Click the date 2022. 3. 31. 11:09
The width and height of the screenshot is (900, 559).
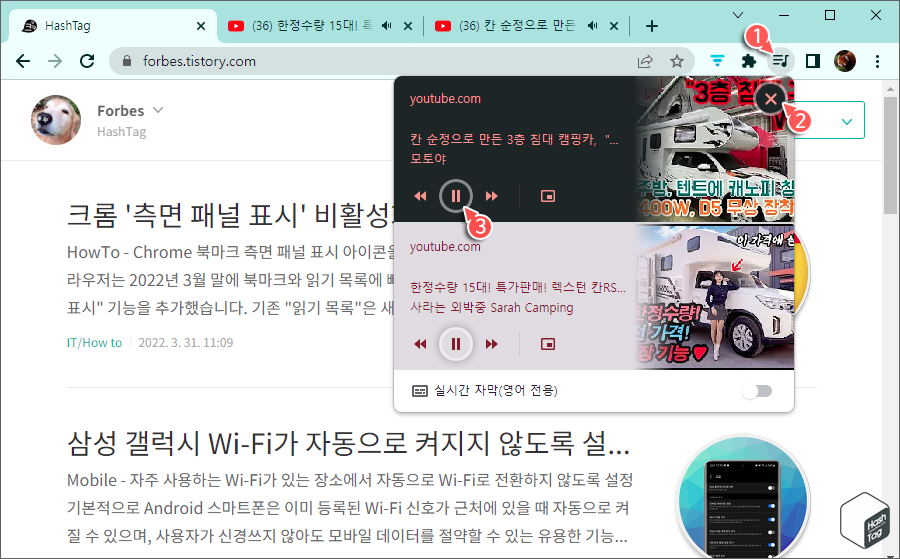[186, 343]
